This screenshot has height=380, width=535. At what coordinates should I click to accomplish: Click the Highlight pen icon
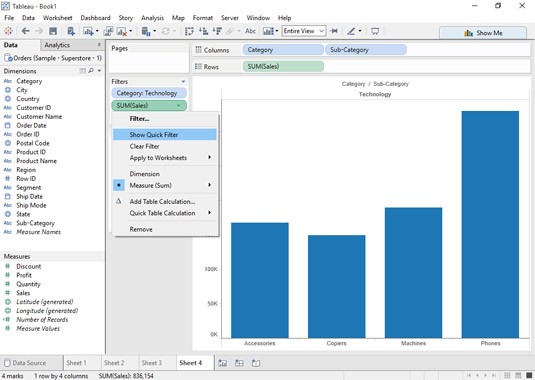[x=351, y=31]
